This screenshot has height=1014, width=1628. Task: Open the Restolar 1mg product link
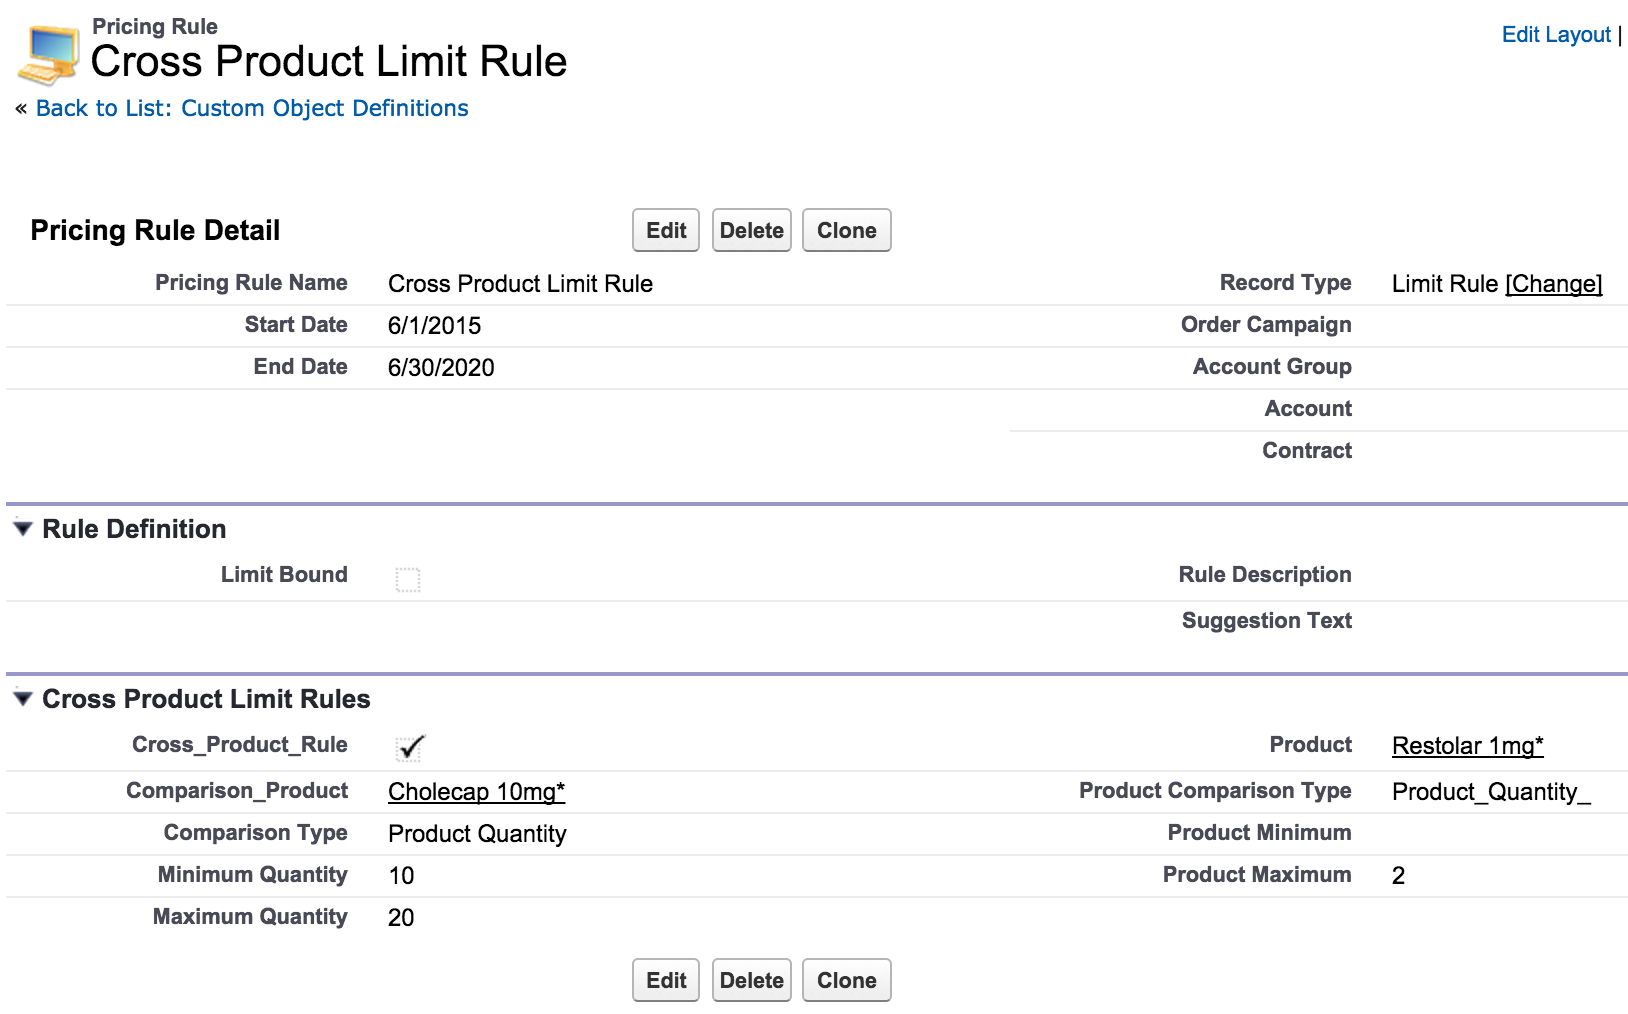pos(1467,746)
